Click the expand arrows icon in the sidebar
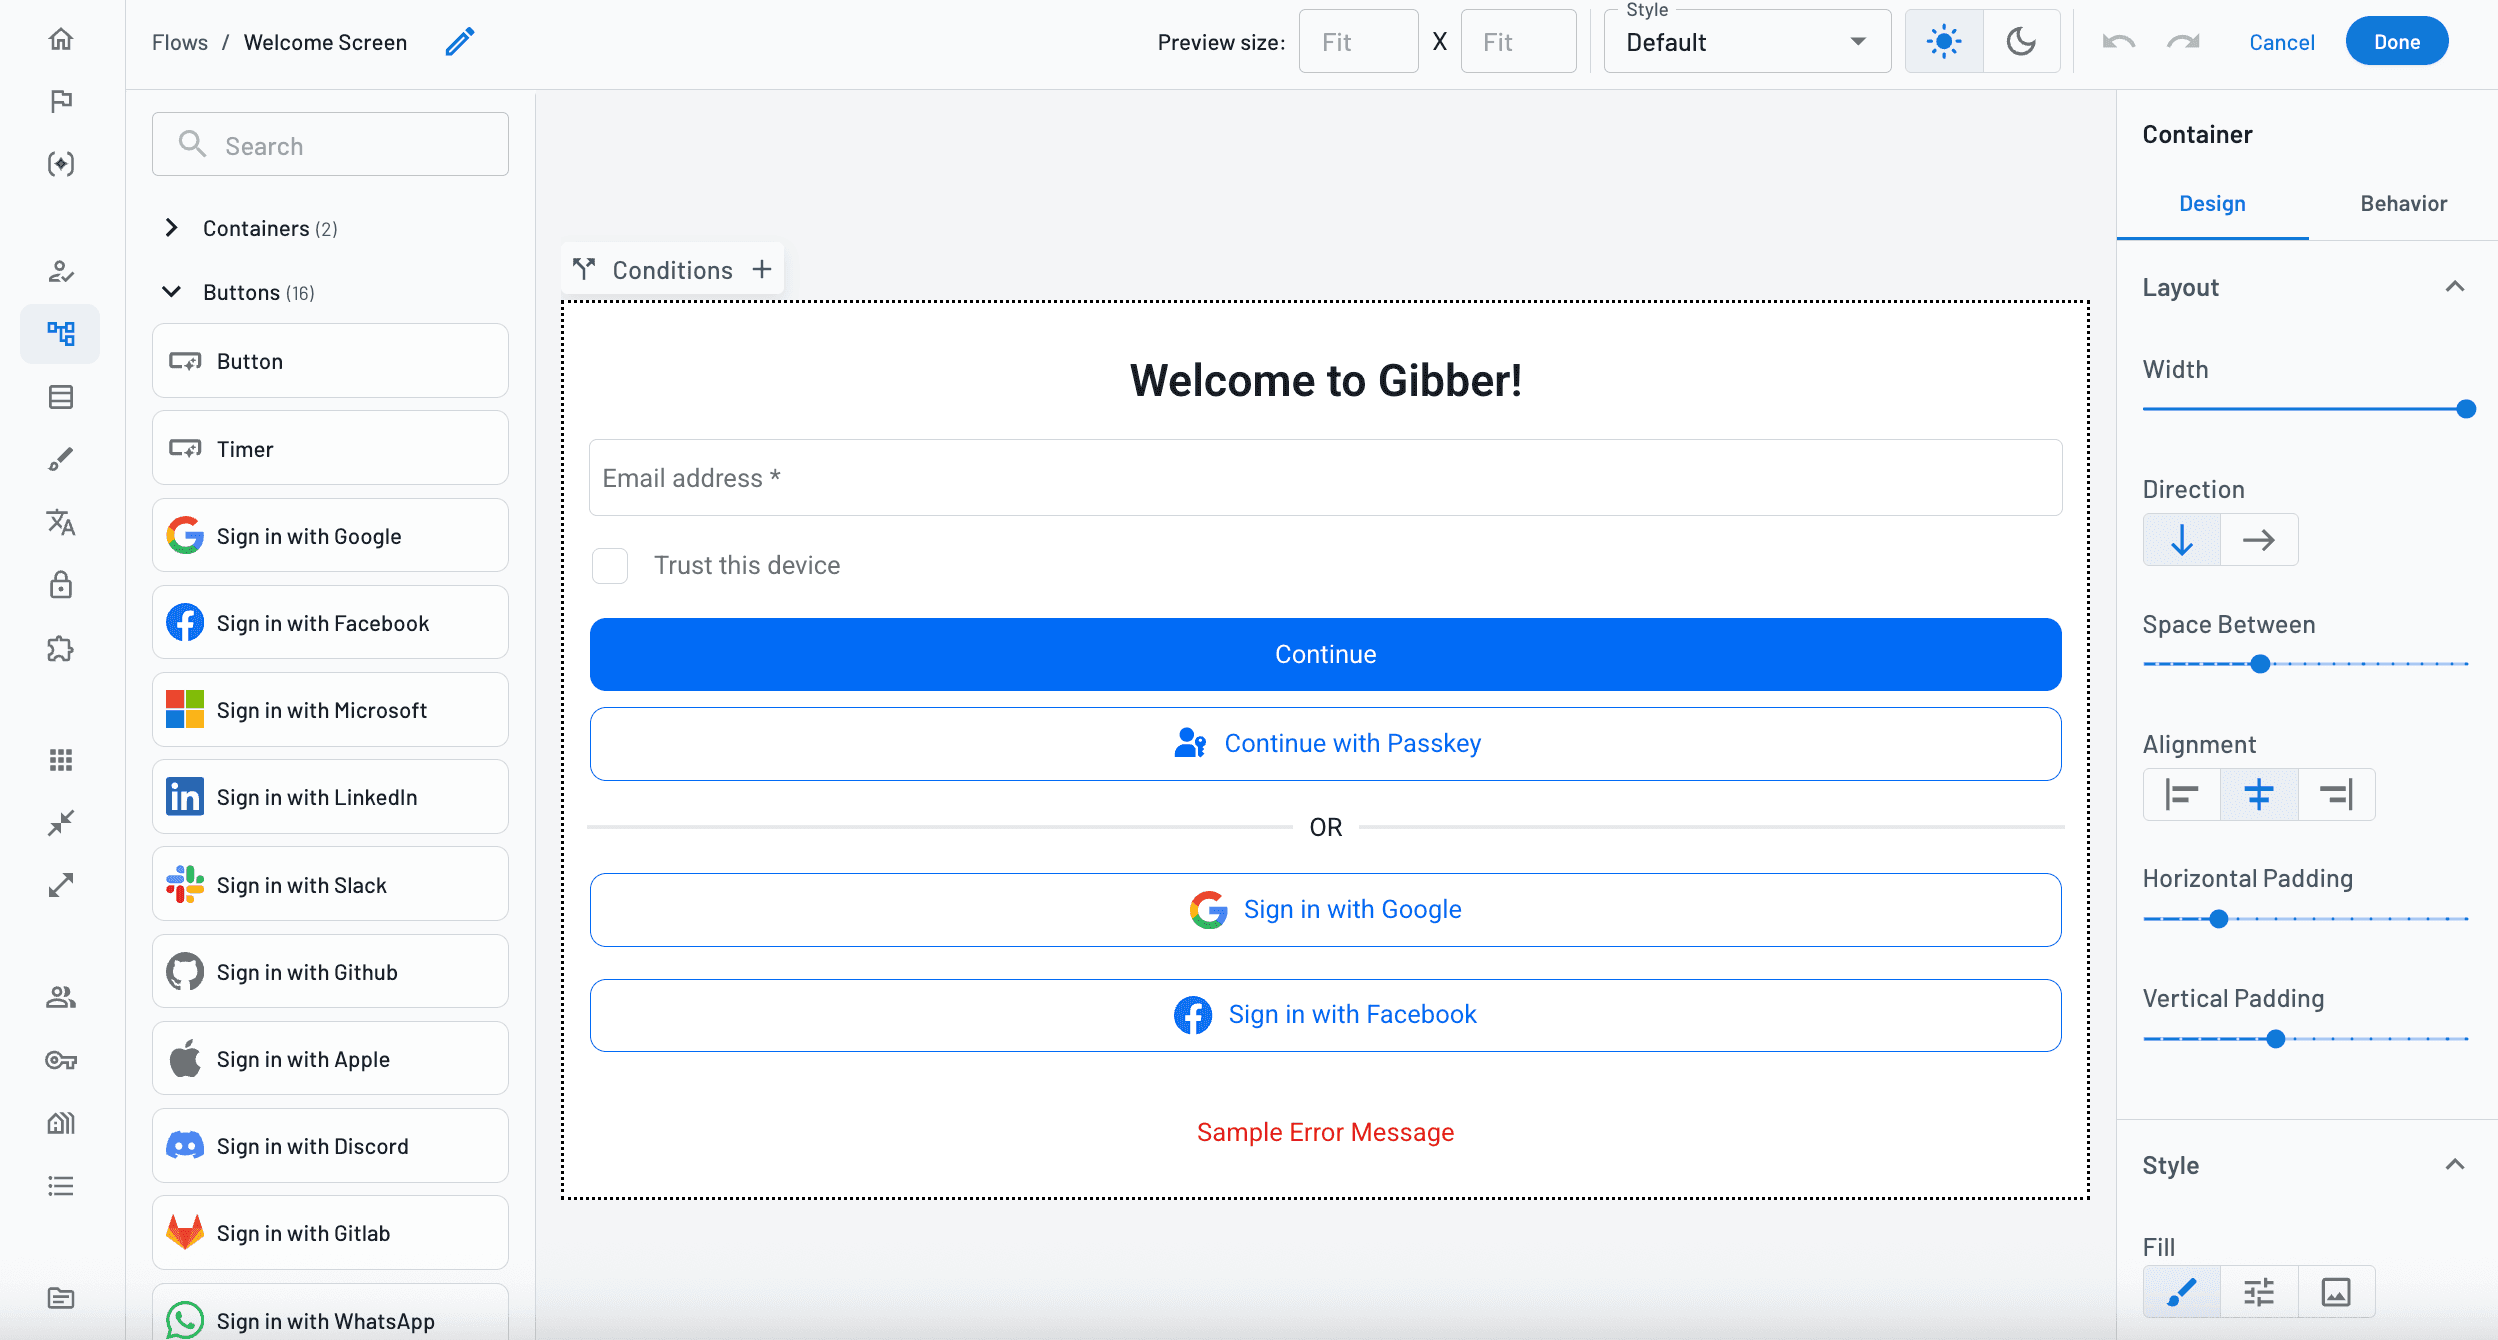This screenshot has width=2498, height=1340. [61, 885]
